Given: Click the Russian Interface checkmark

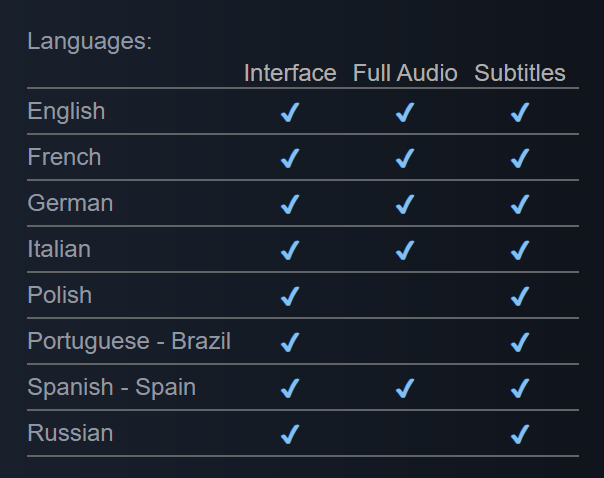Looking at the screenshot, I should [290, 435].
